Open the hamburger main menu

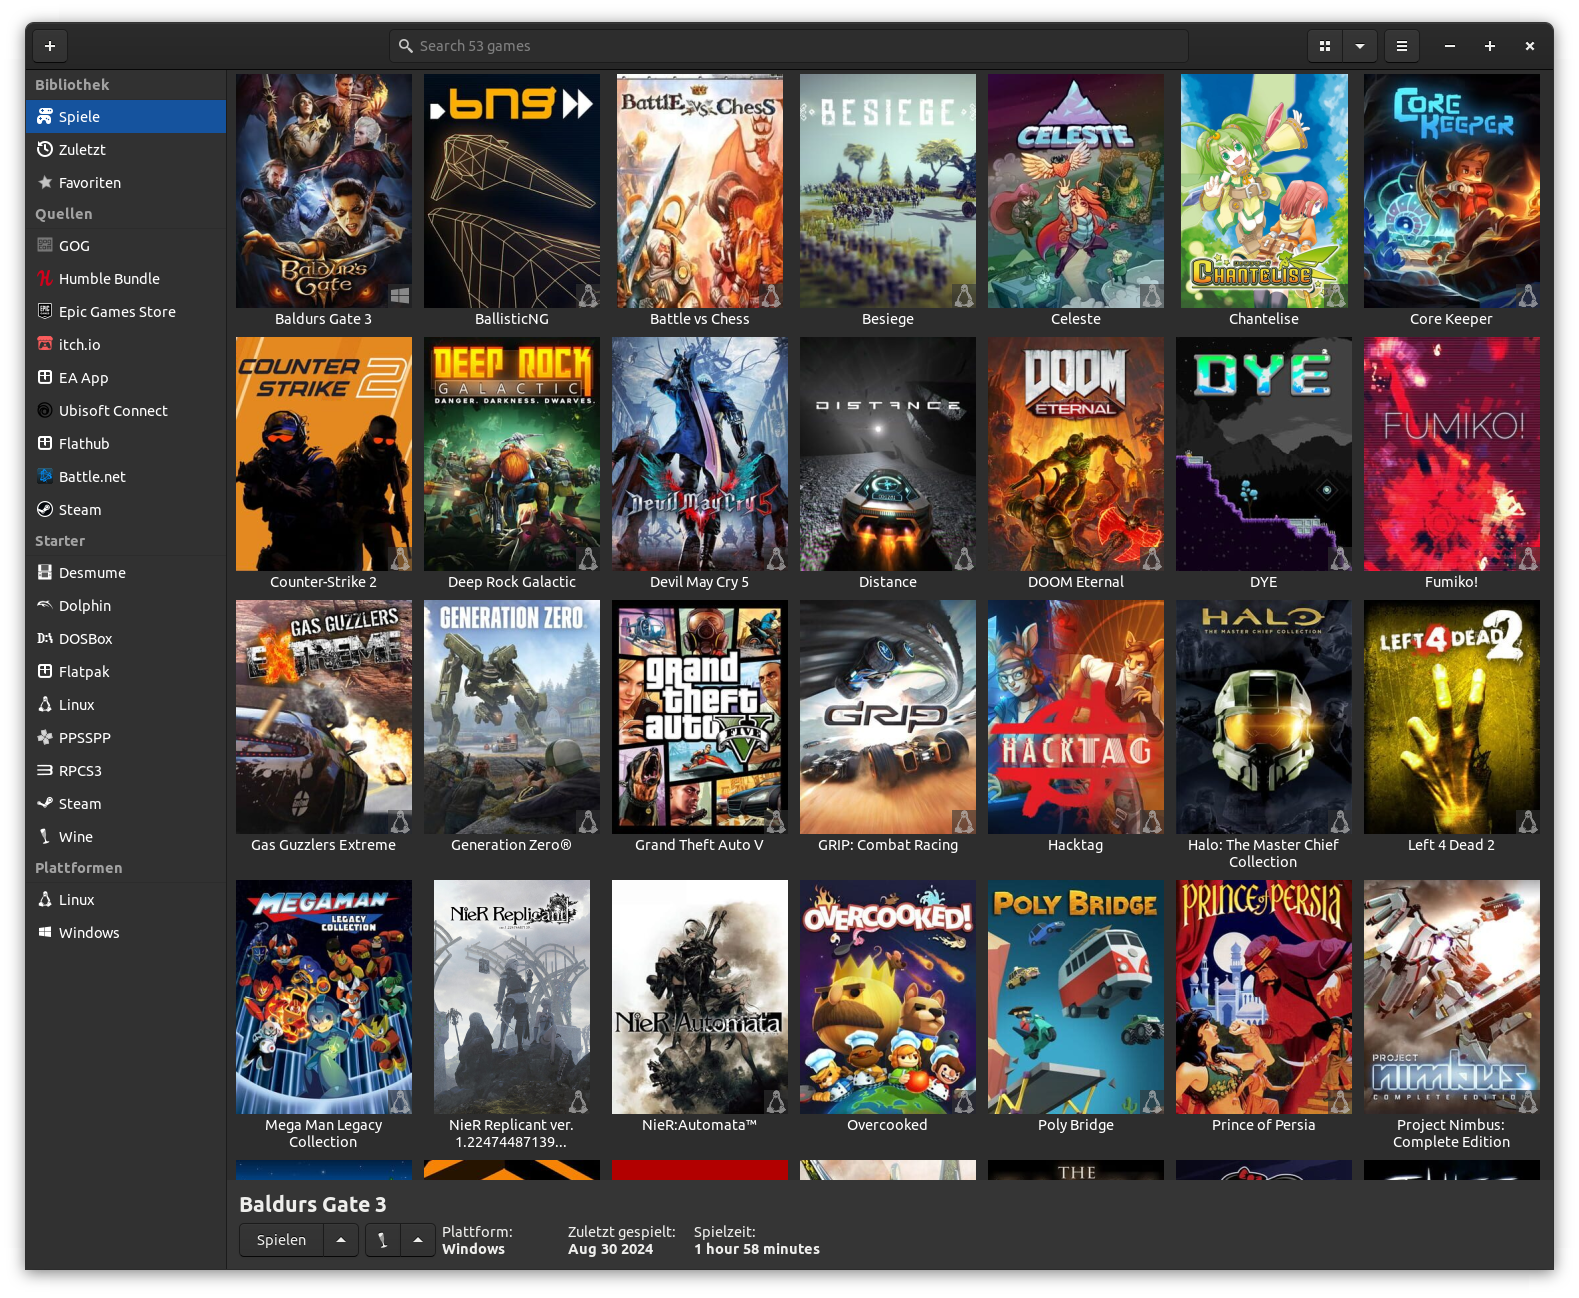pyautogui.click(x=1402, y=46)
